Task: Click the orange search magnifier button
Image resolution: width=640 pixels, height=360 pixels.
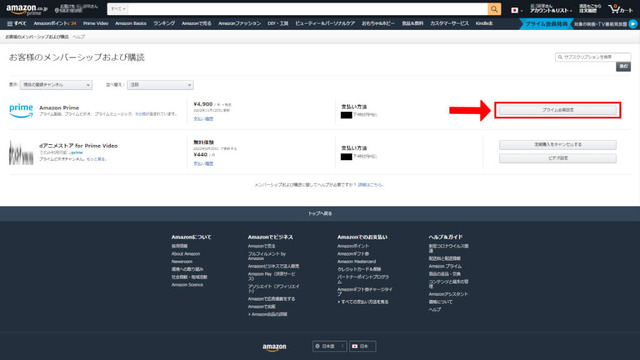Action: coord(494,9)
